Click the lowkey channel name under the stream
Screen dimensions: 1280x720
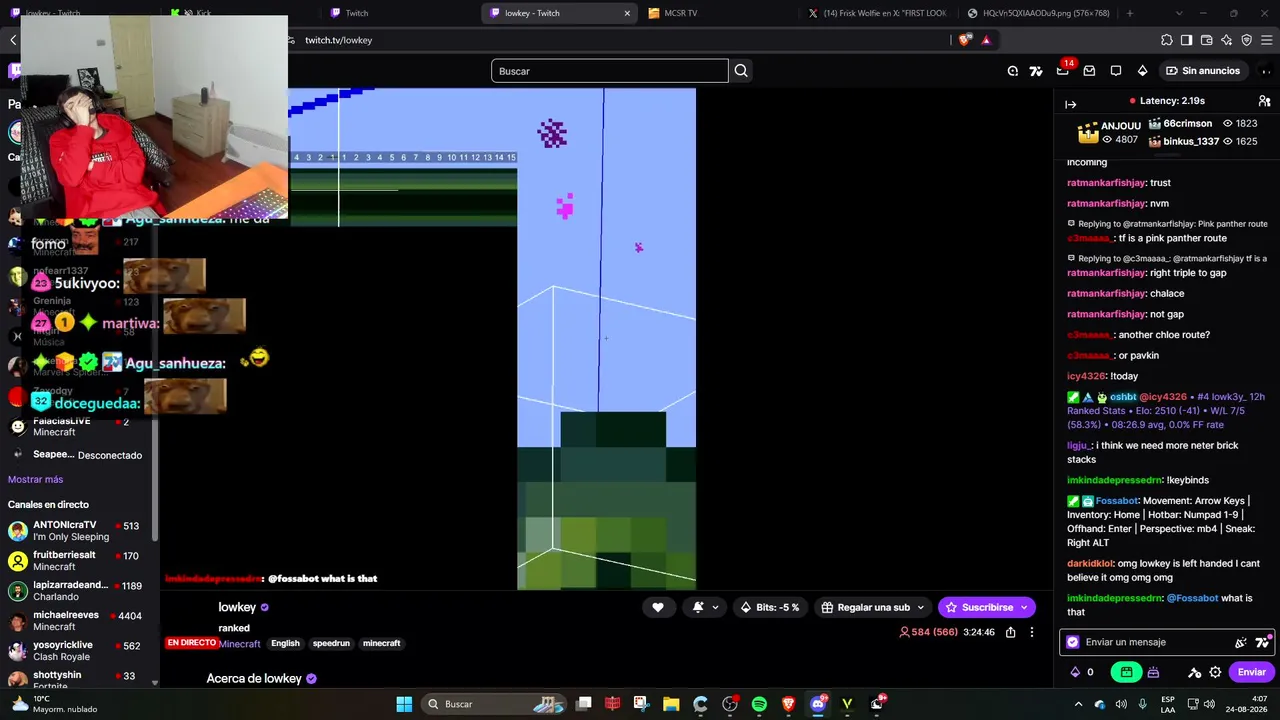click(x=237, y=607)
